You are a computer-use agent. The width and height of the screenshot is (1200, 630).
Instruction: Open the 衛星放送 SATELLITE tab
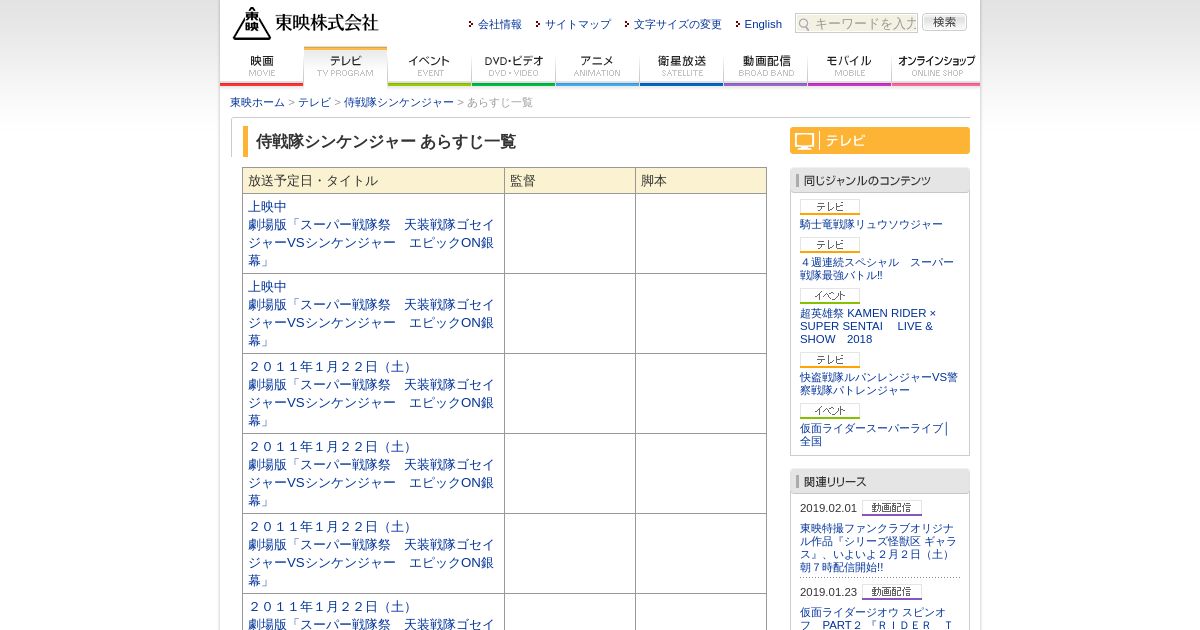[682, 66]
